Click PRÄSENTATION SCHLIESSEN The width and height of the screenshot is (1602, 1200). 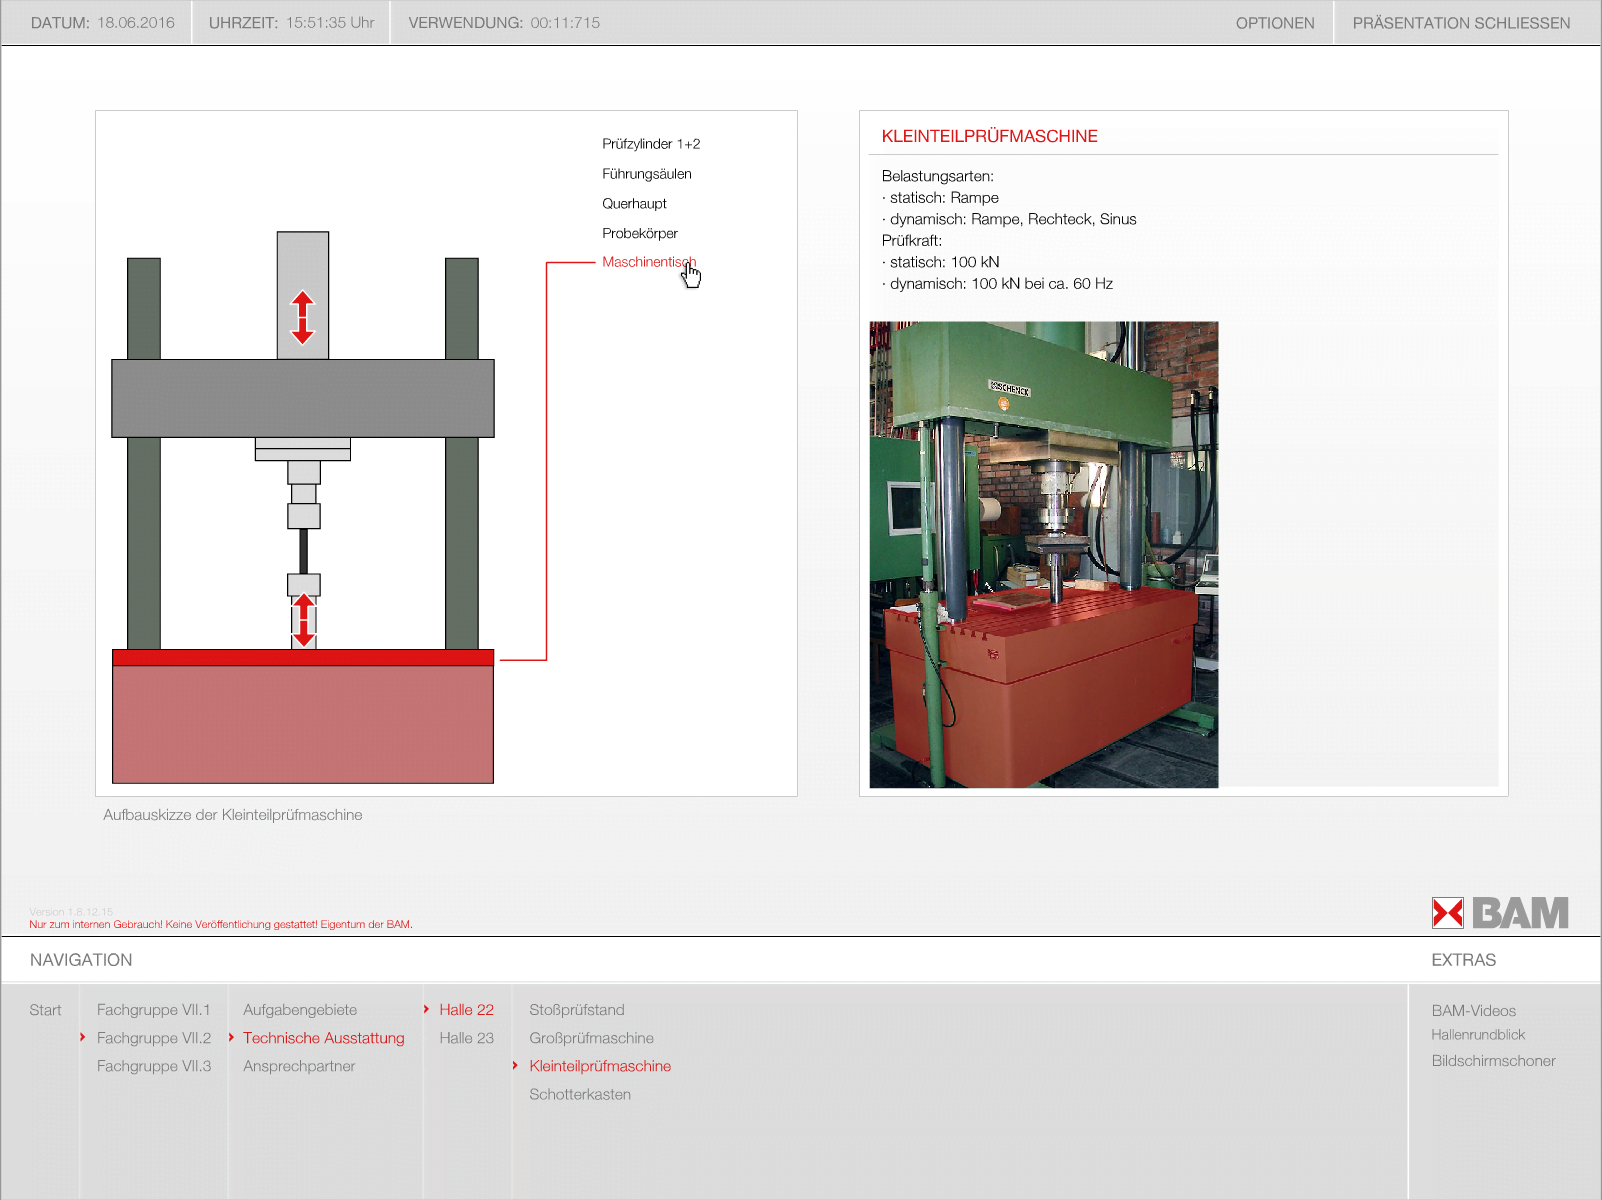point(1460,23)
